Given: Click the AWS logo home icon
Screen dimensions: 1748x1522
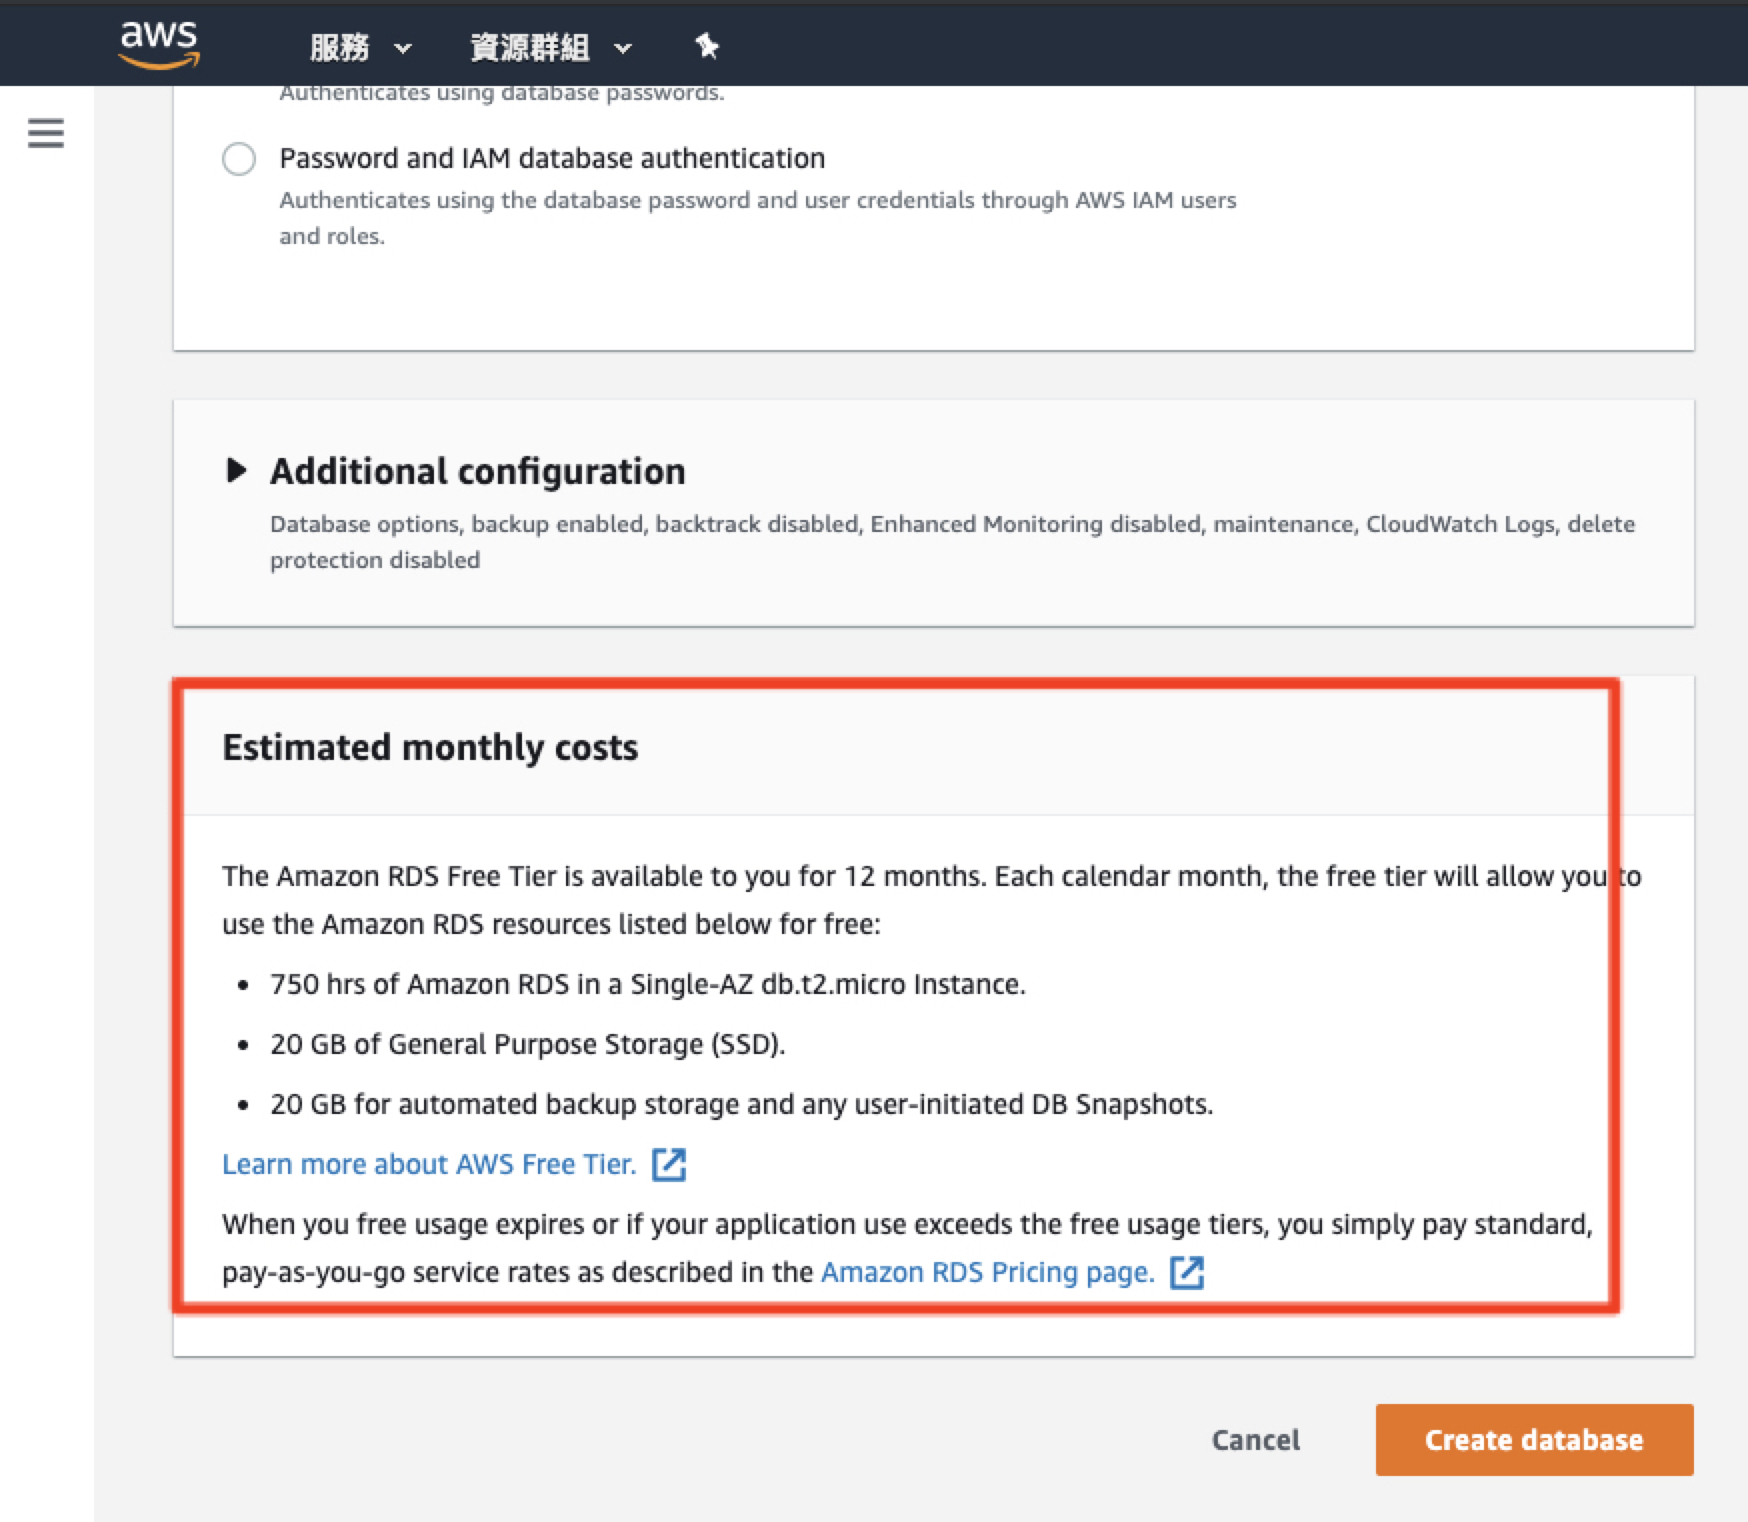Looking at the screenshot, I should (x=159, y=45).
